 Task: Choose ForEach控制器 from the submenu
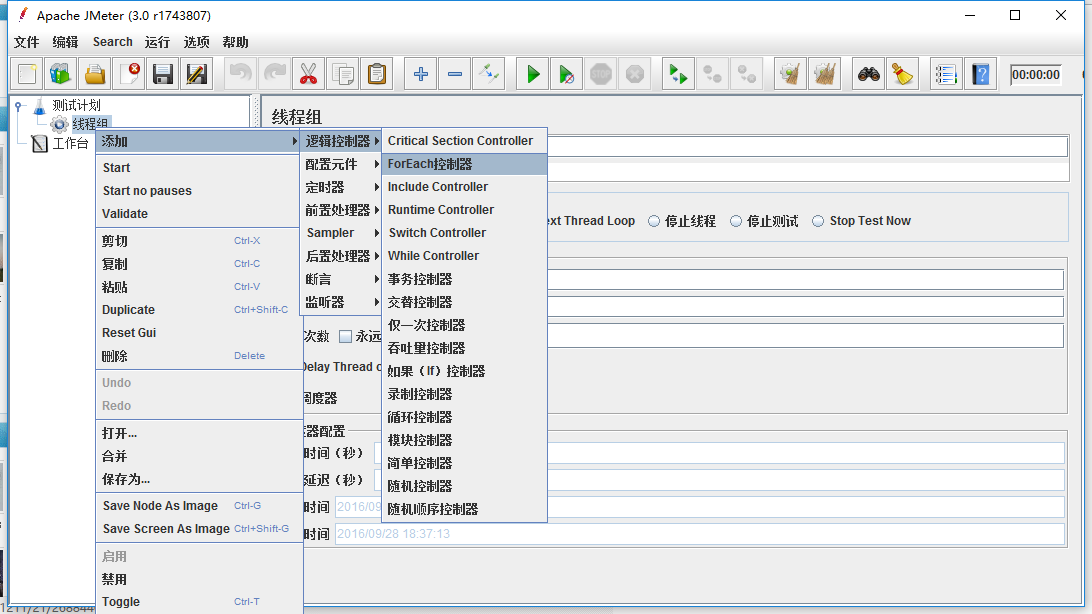pyautogui.click(x=465, y=164)
